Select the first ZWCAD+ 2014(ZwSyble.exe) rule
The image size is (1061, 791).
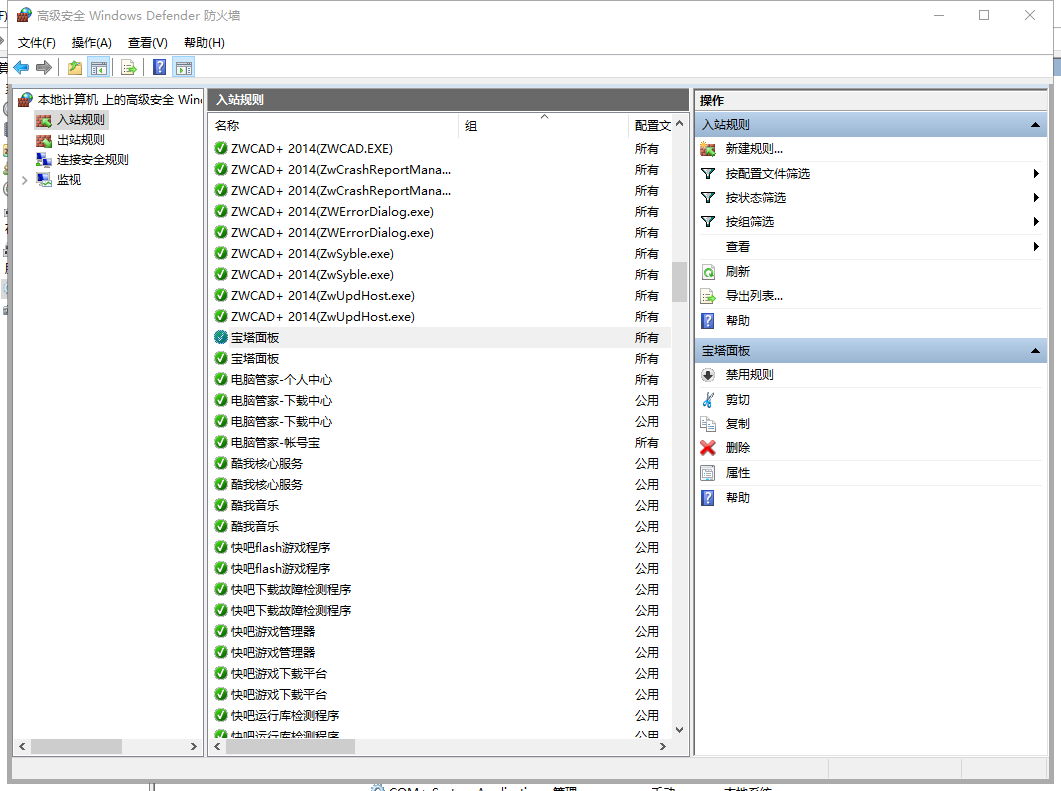441,254
